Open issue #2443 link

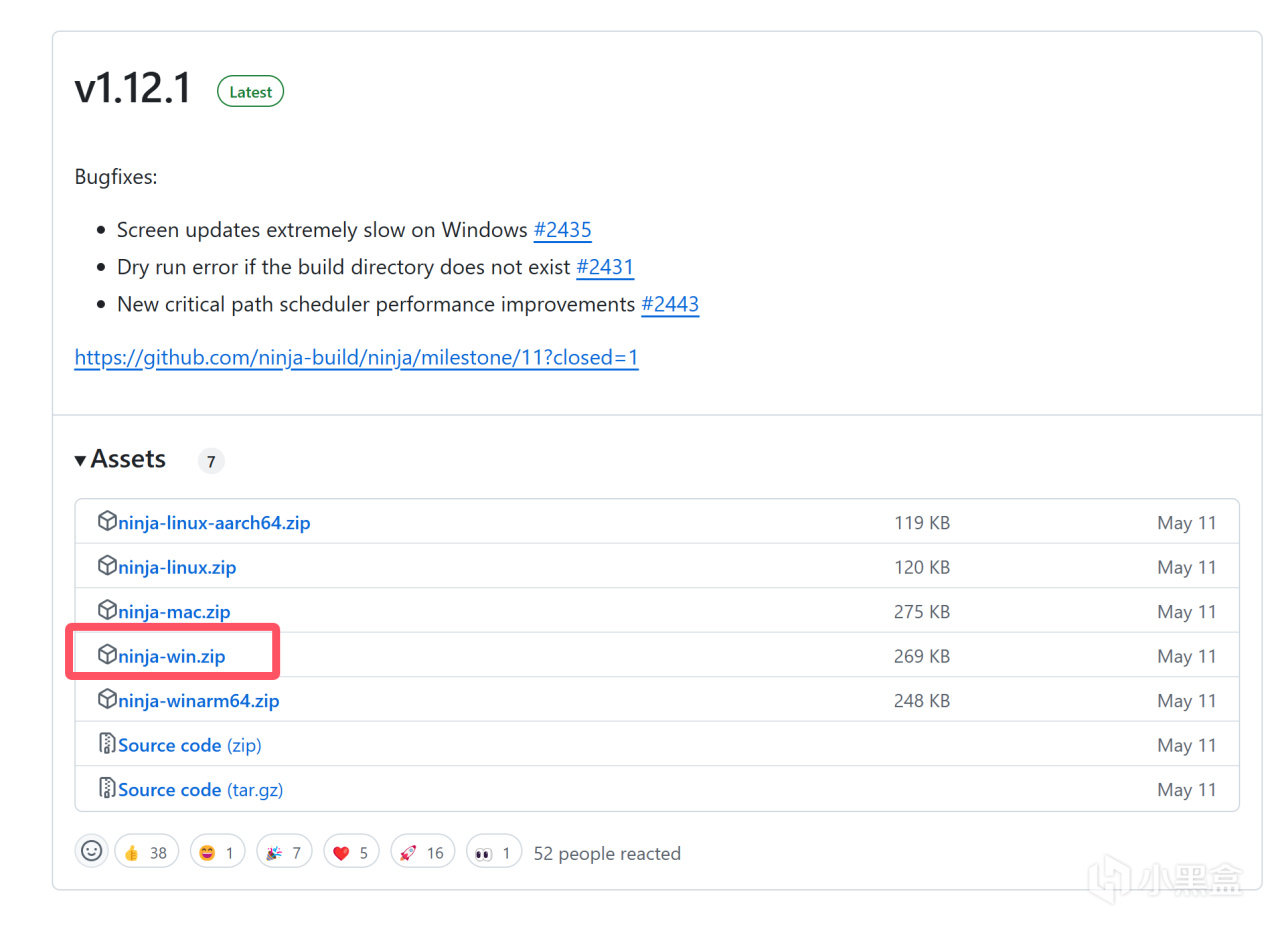[x=670, y=304]
